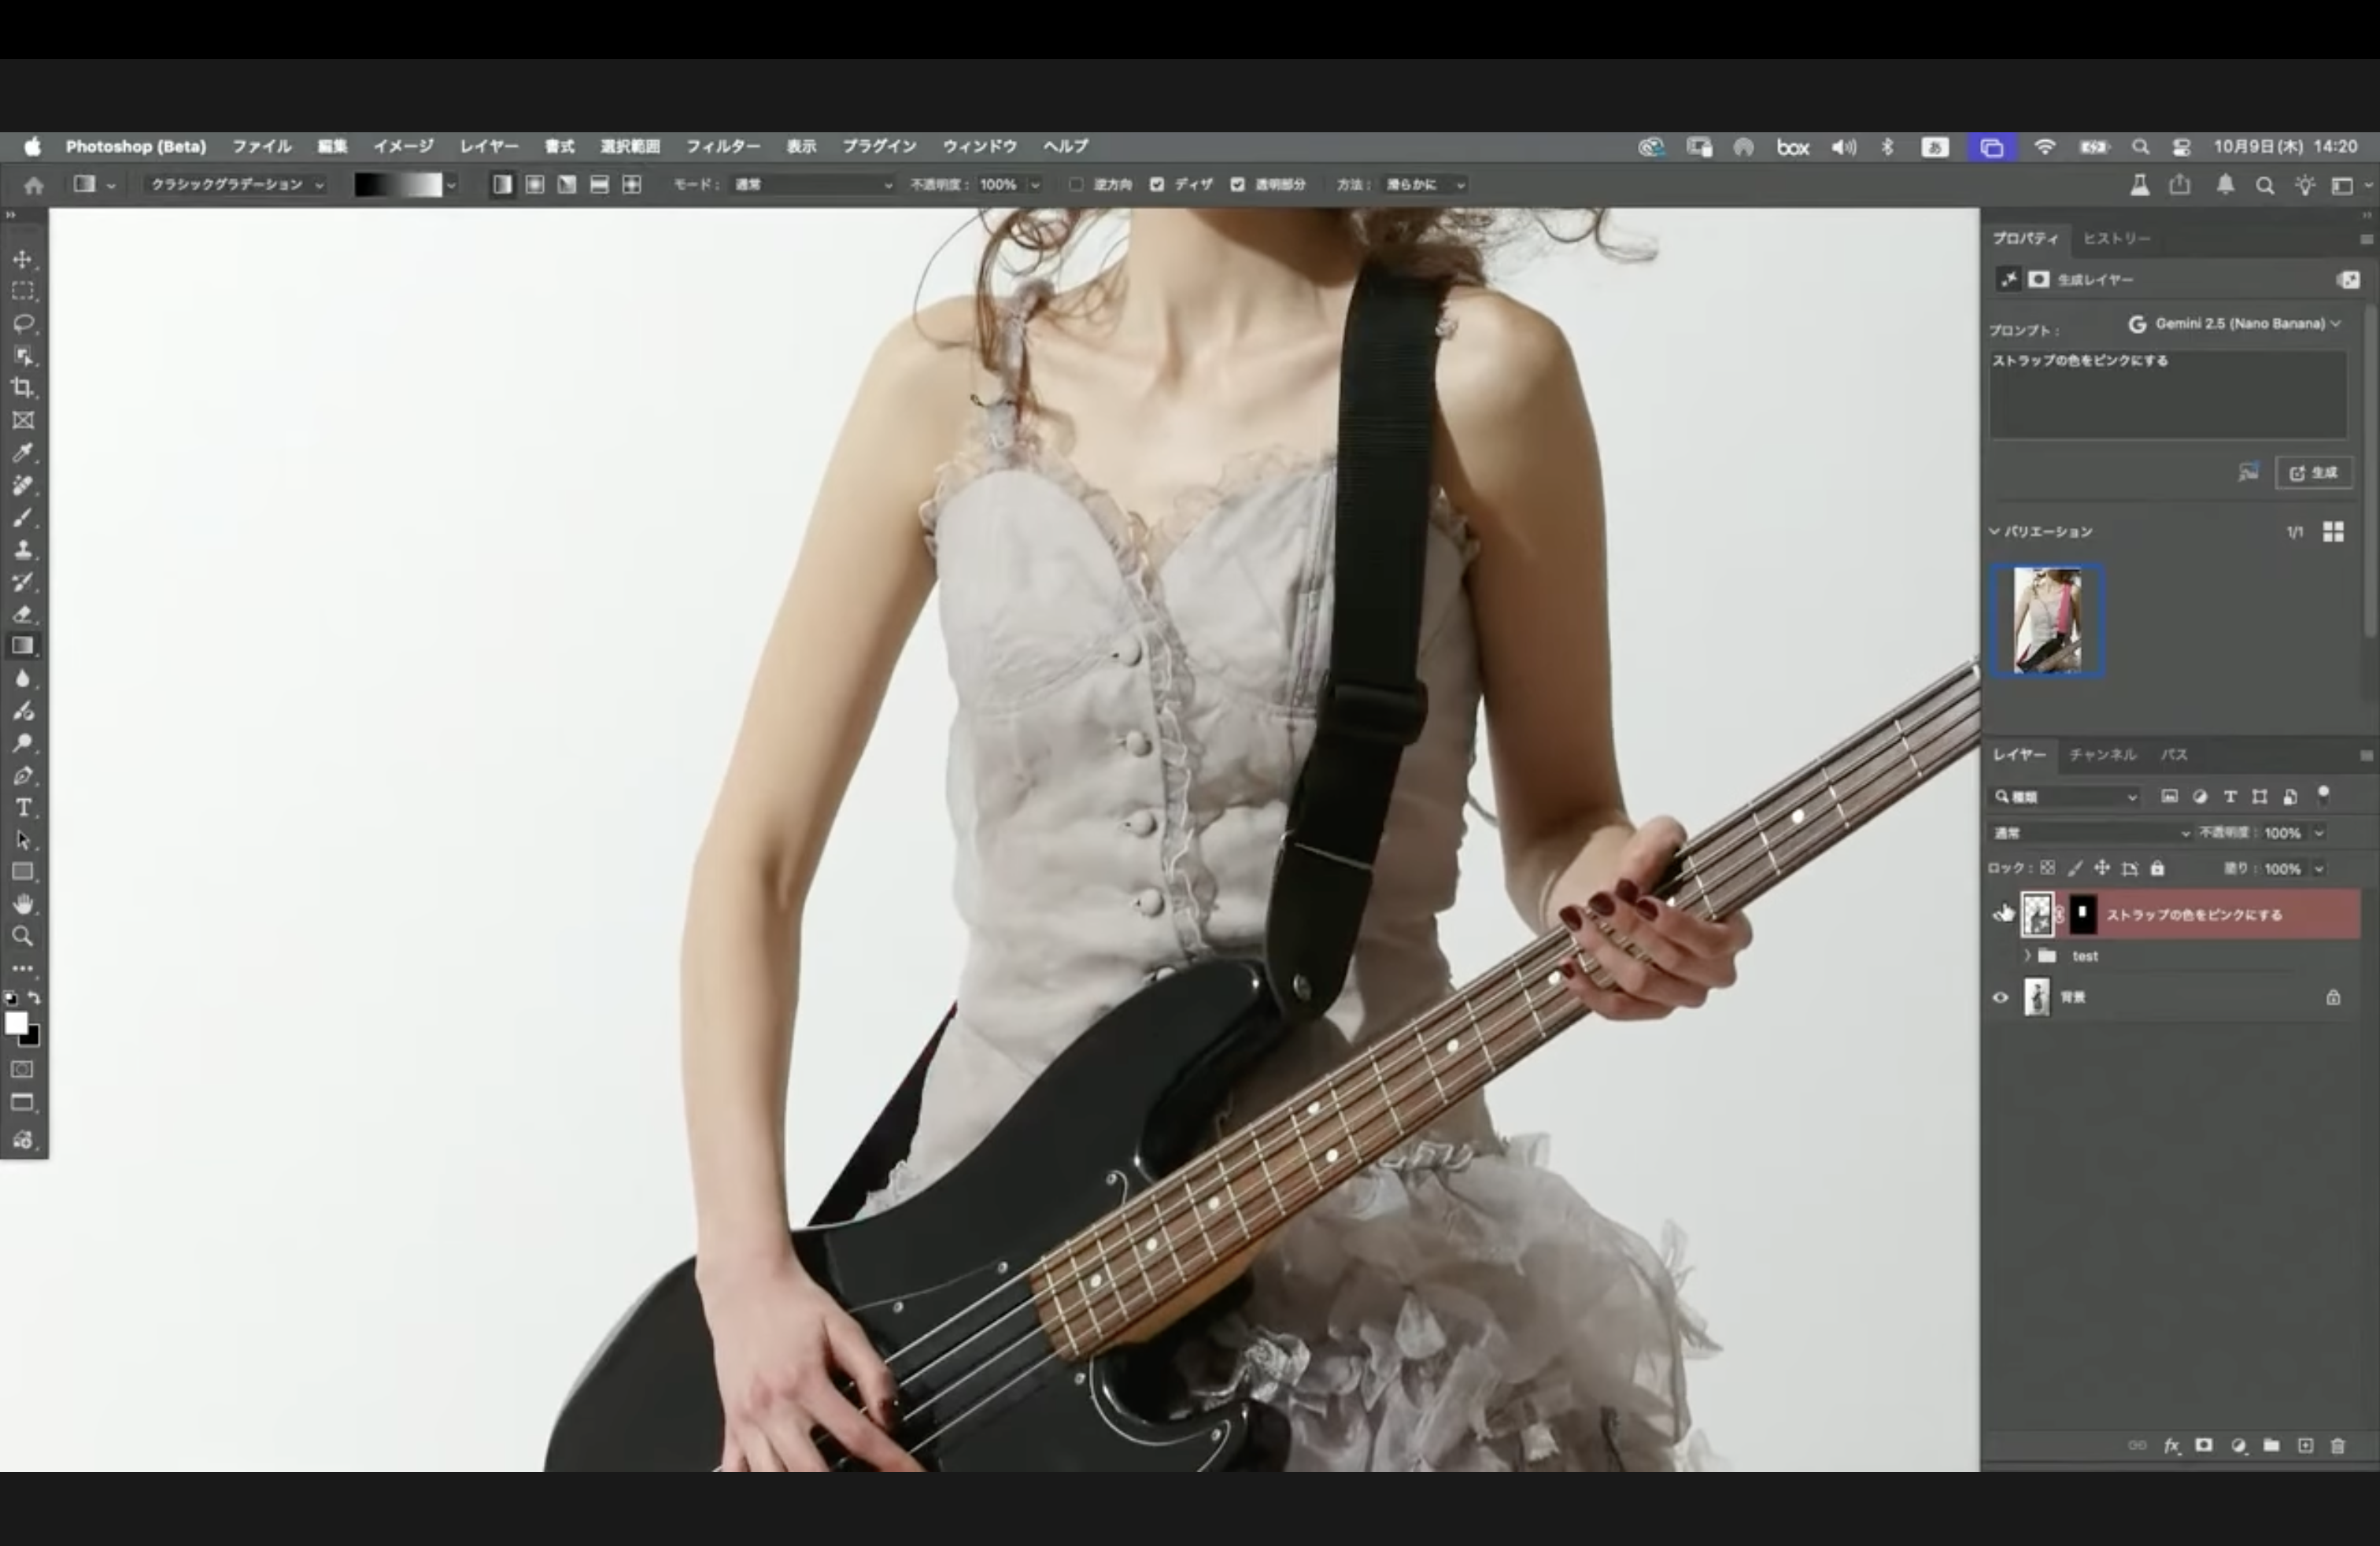Select the Eyedropper tool

(23, 453)
